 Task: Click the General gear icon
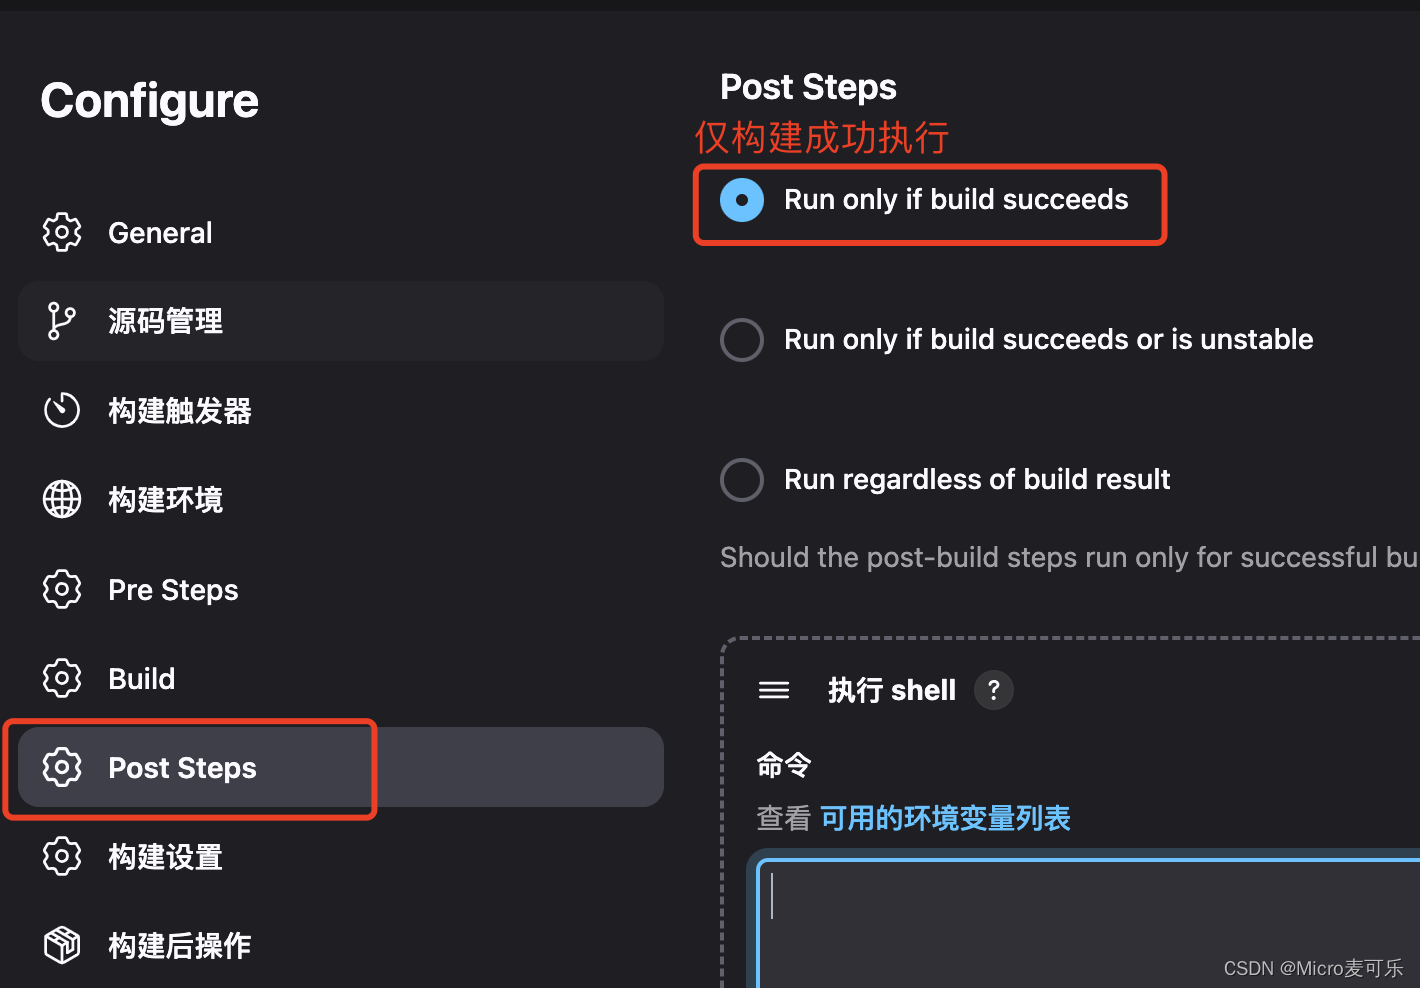62,232
